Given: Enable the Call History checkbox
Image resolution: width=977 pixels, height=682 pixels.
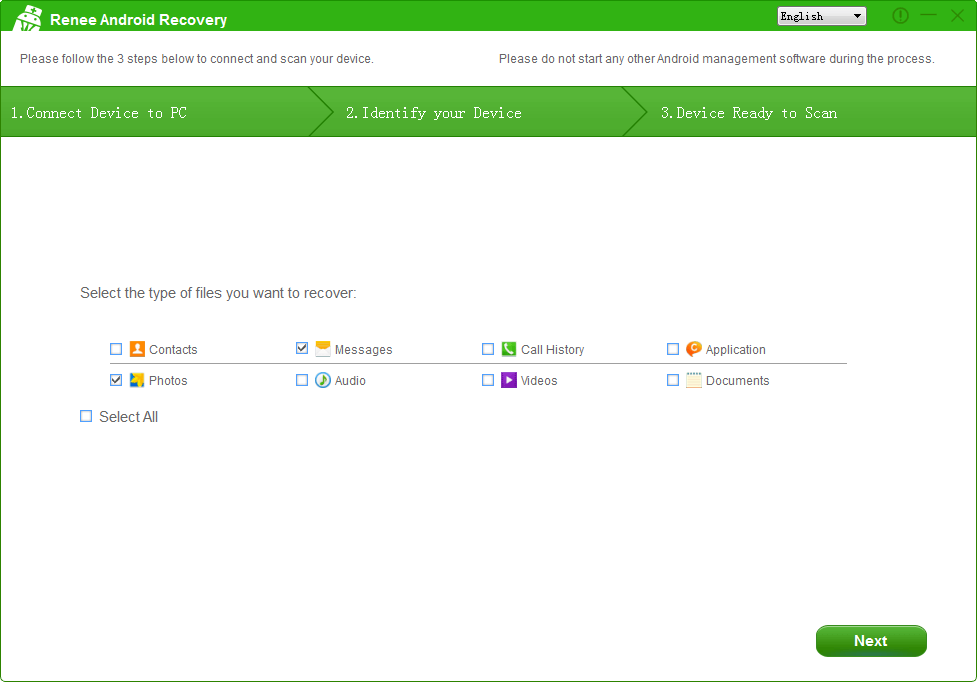Looking at the screenshot, I should click(x=488, y=349).
